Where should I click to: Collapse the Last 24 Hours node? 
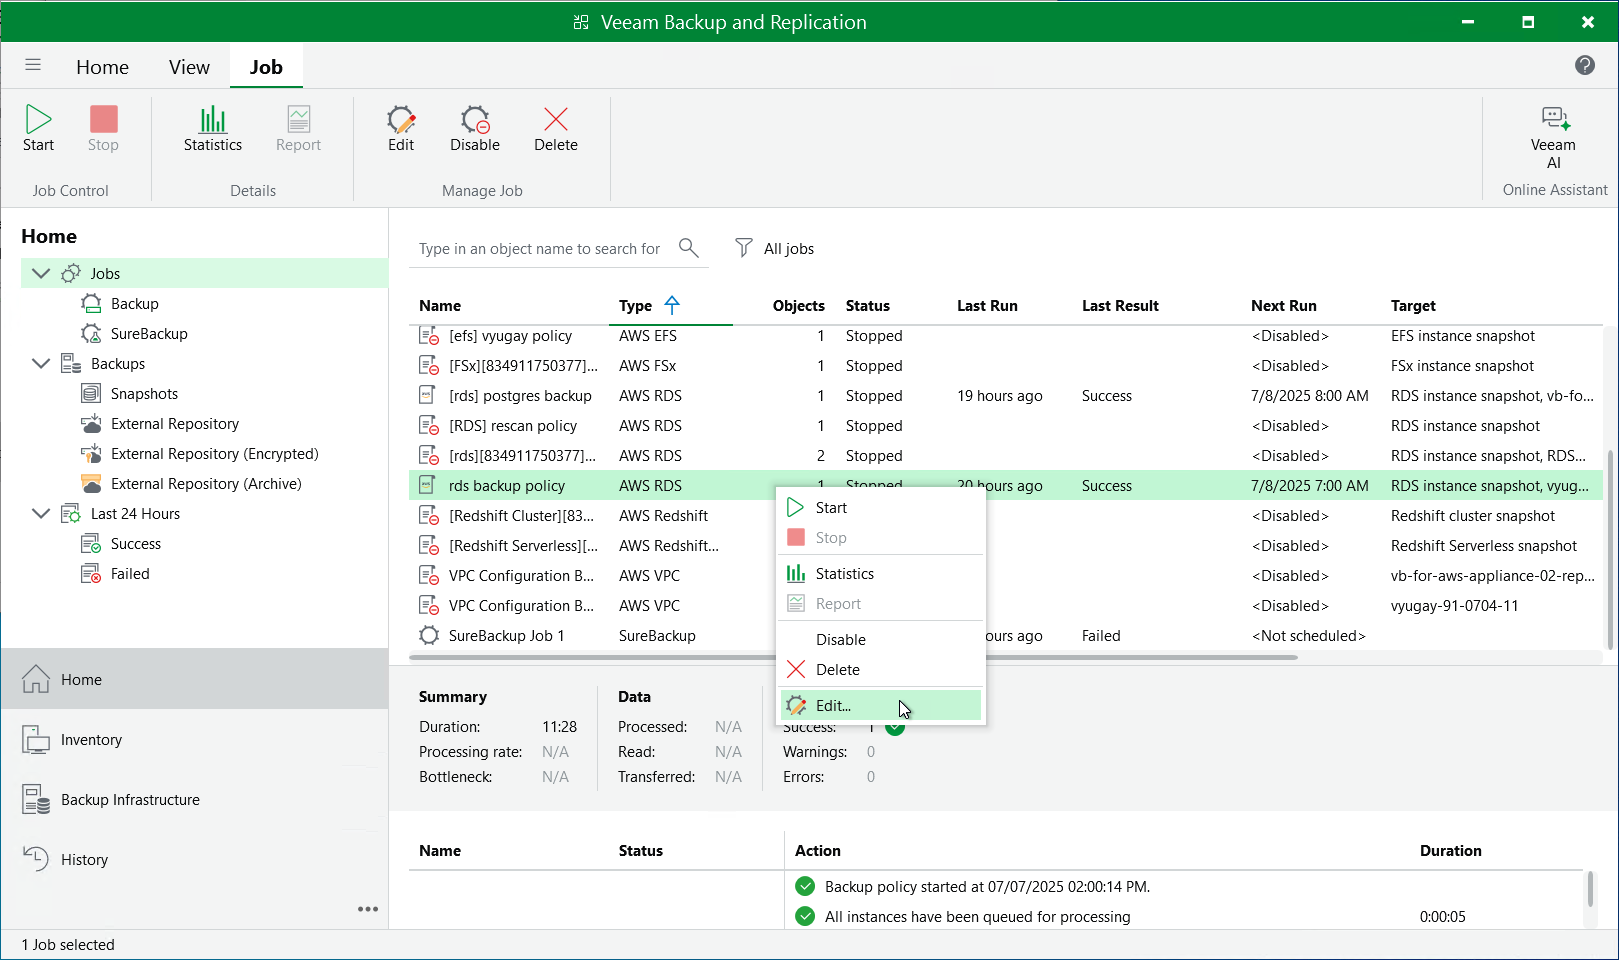[41, 513]
